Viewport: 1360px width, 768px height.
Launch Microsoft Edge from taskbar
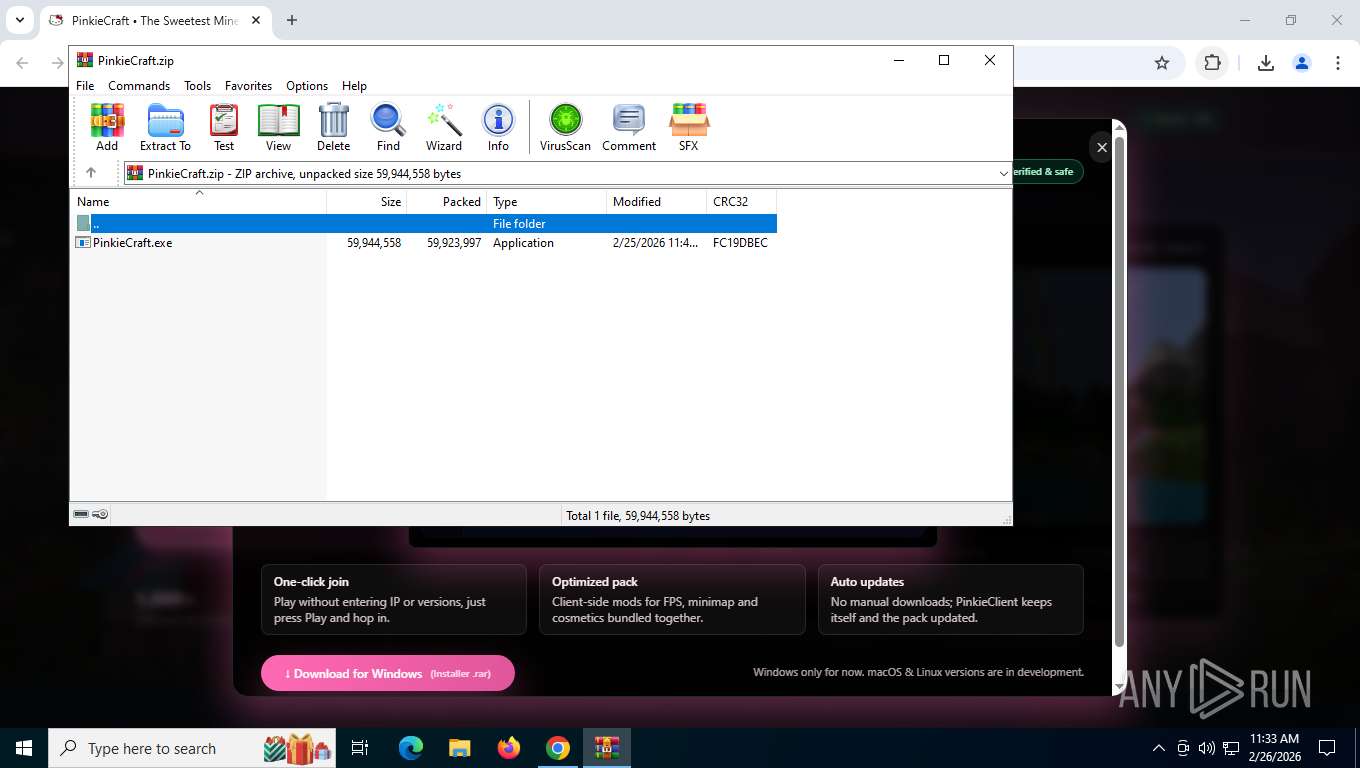coord(411,748)
